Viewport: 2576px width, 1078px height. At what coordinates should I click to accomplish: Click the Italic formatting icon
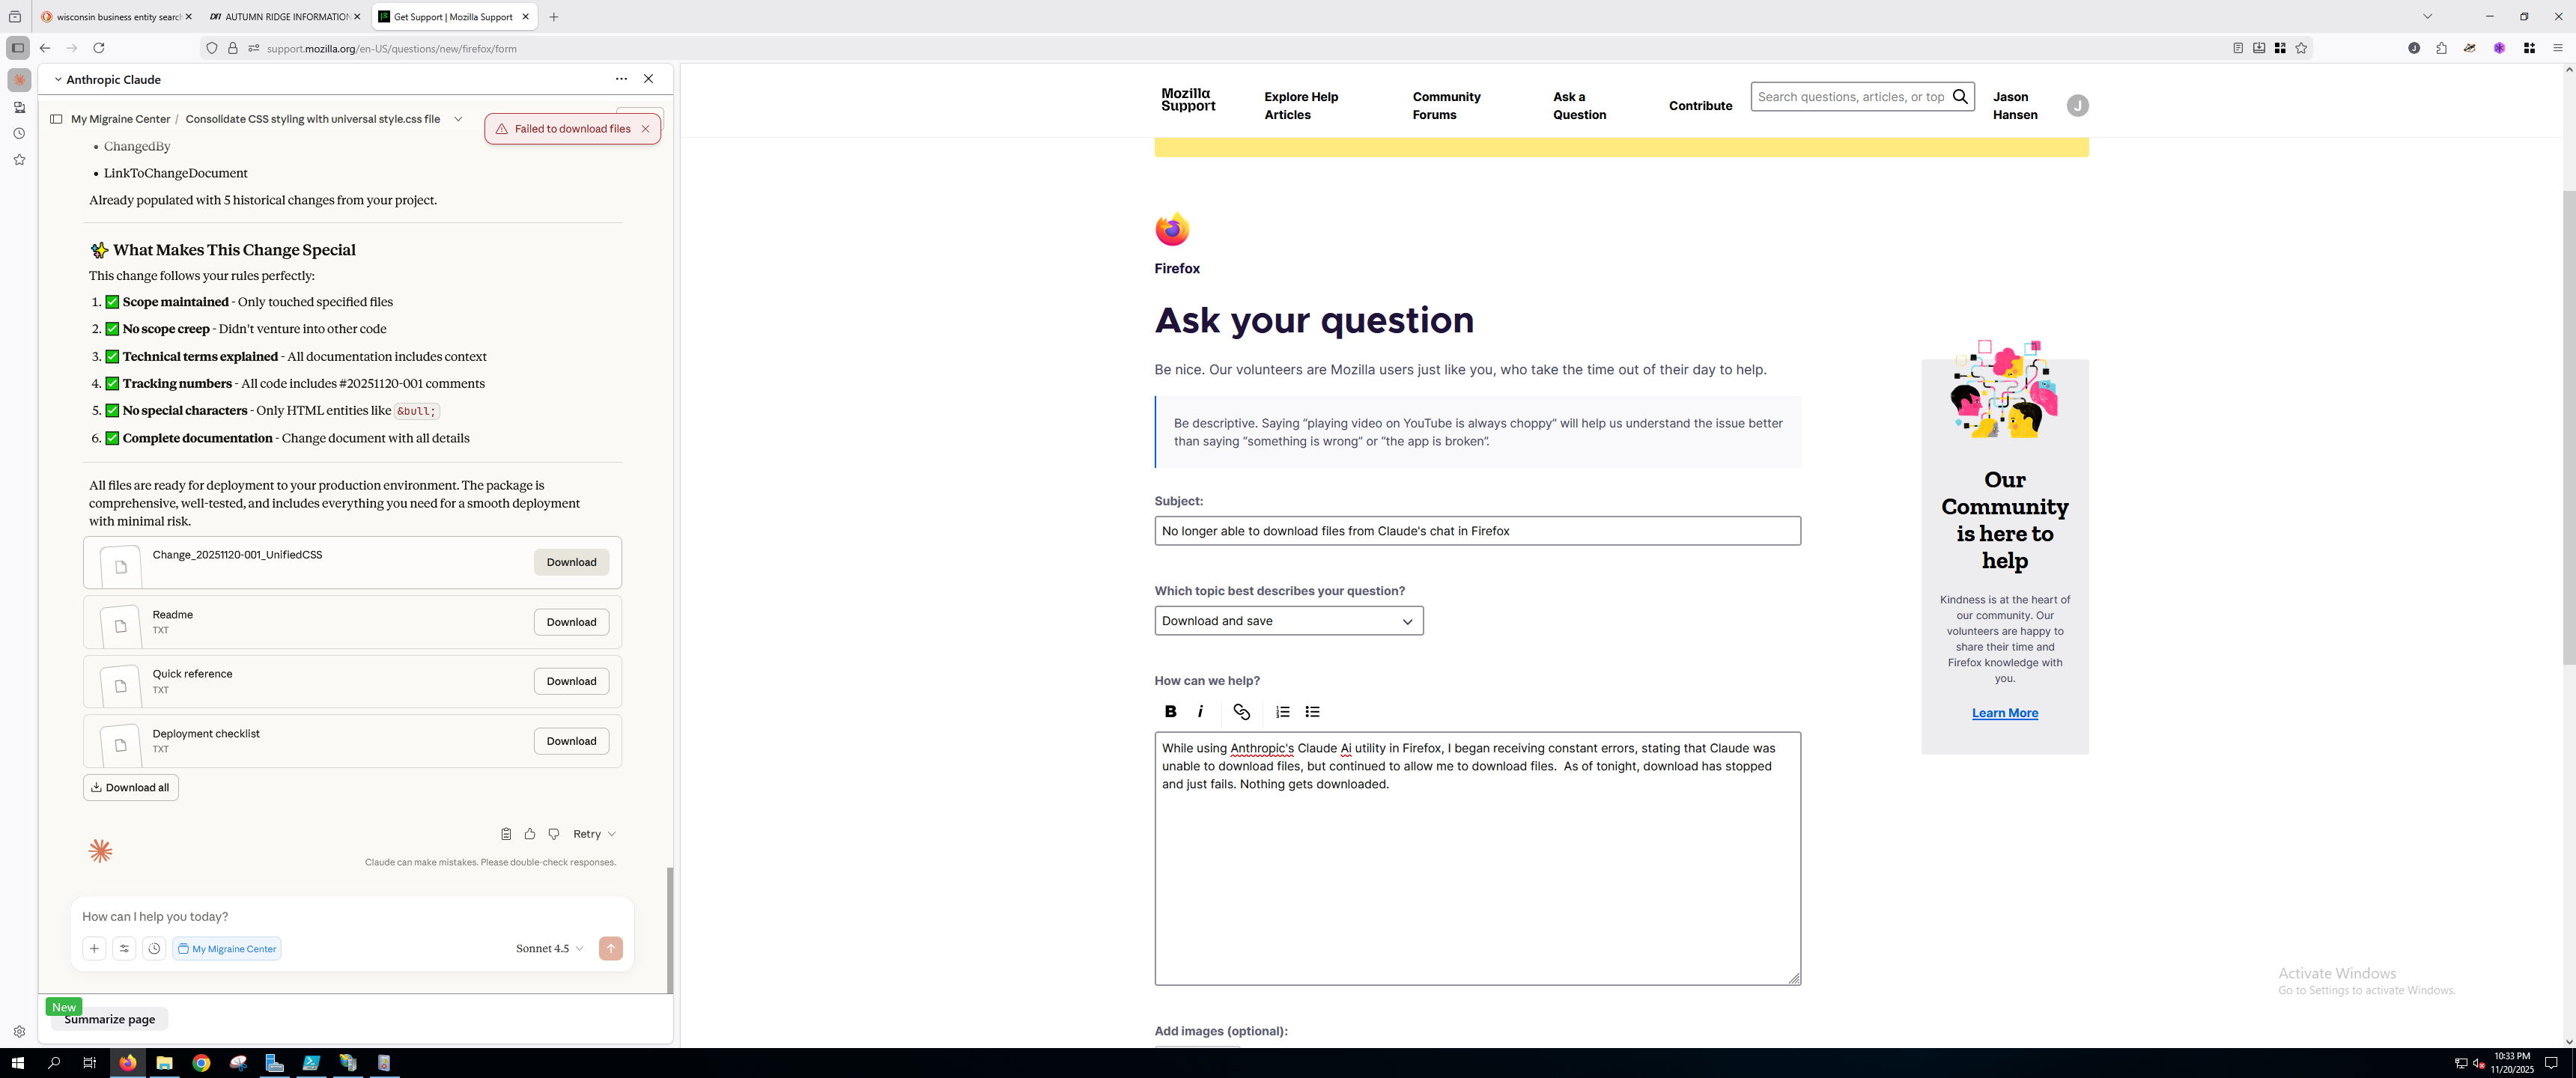[x=1200, y=712]
